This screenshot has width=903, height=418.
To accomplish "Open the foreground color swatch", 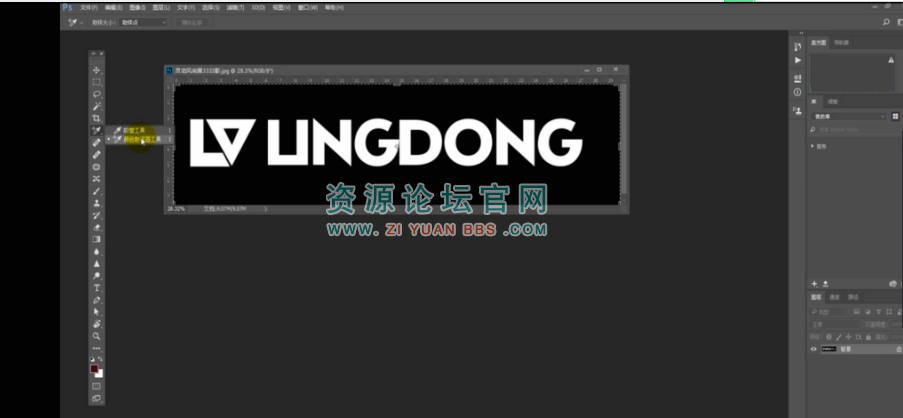I will (94, 368).
